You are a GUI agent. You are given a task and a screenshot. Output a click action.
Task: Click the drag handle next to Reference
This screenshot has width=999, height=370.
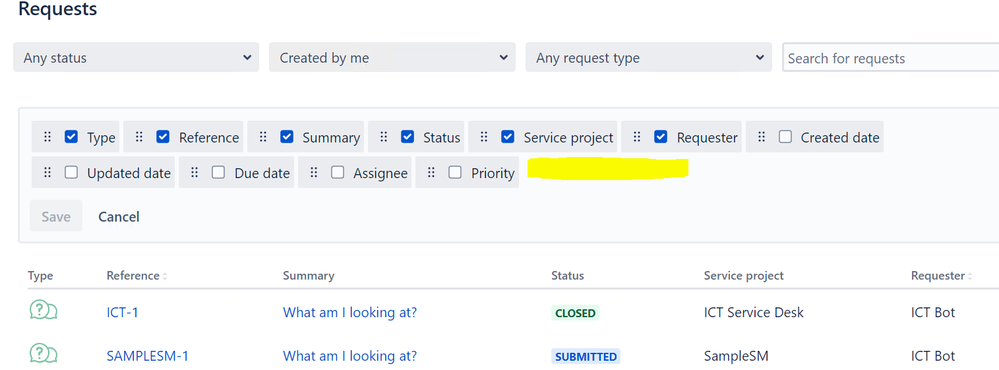click(x=140, y=137)
